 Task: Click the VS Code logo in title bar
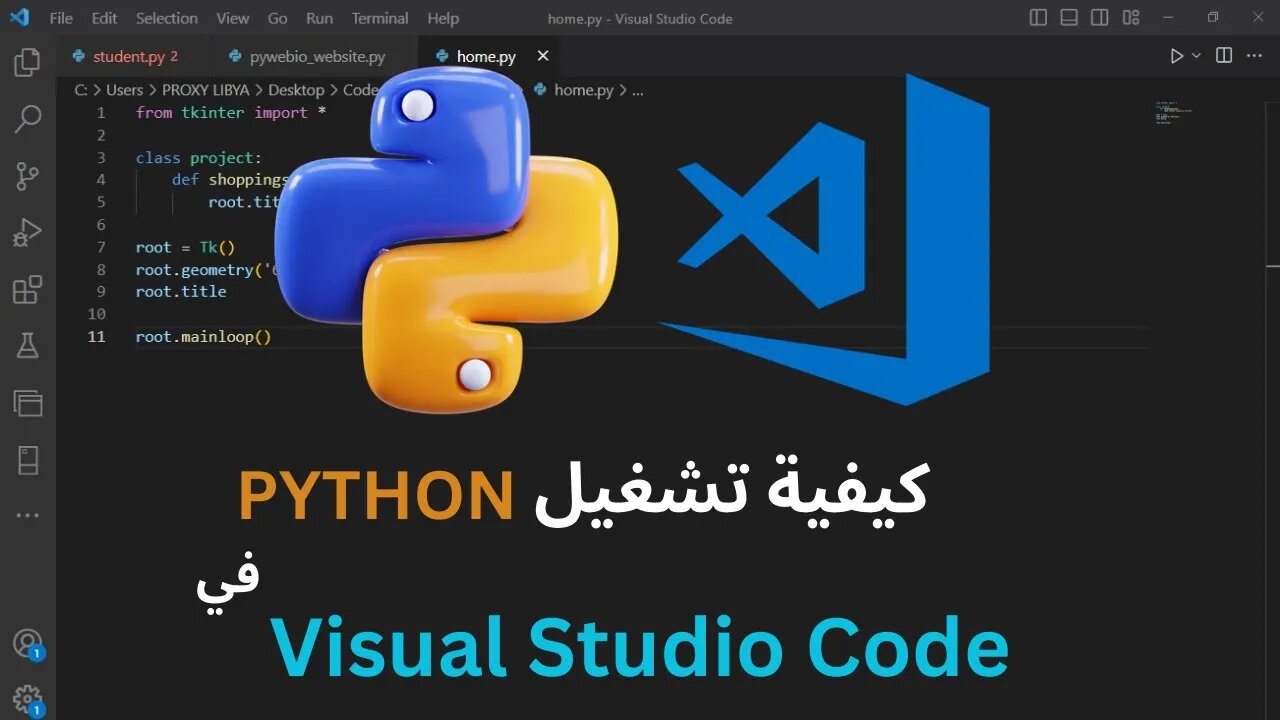(x=18, y=17)
